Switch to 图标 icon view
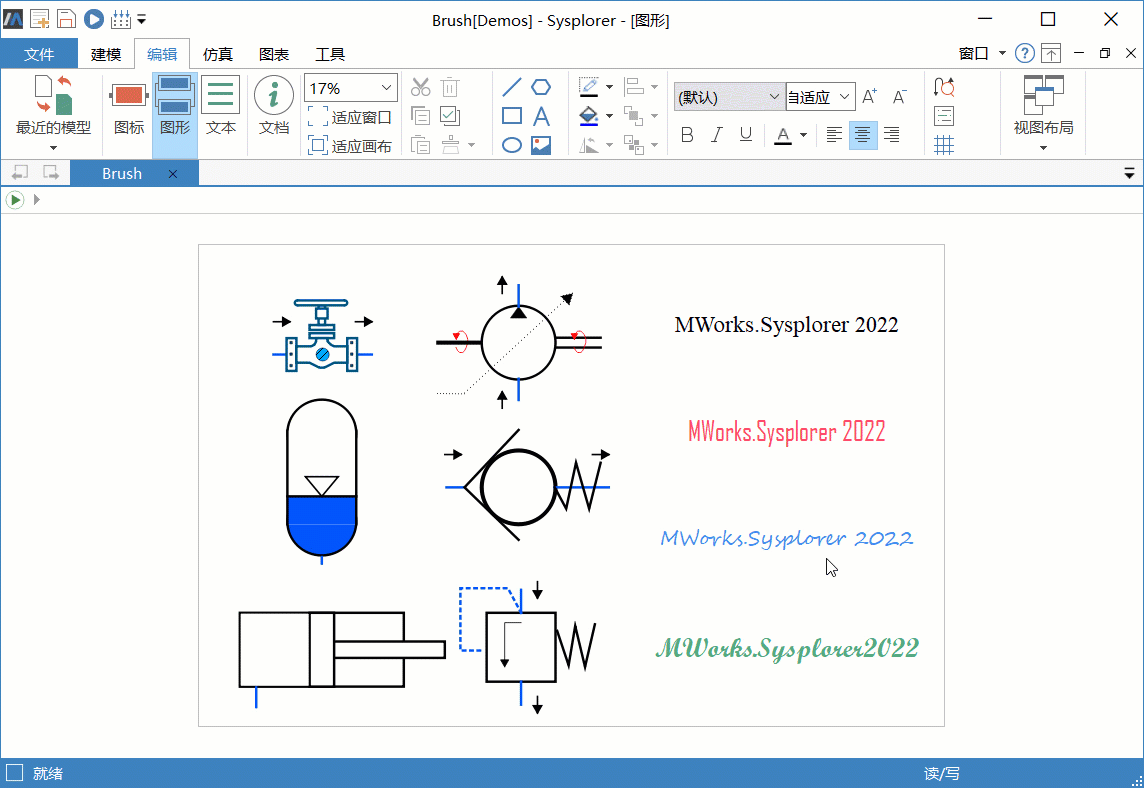Screen dimensions: 1144x788 [x=129, y=109]
